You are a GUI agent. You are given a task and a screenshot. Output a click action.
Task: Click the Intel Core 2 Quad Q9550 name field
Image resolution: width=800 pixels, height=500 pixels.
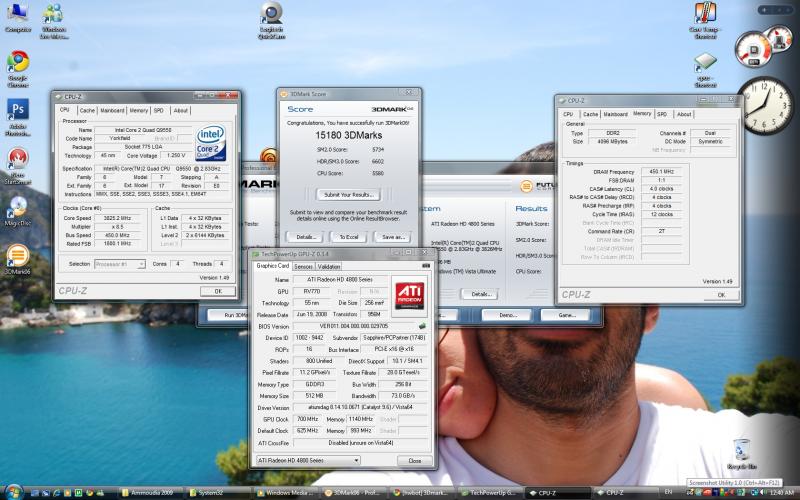click(143, 130)
